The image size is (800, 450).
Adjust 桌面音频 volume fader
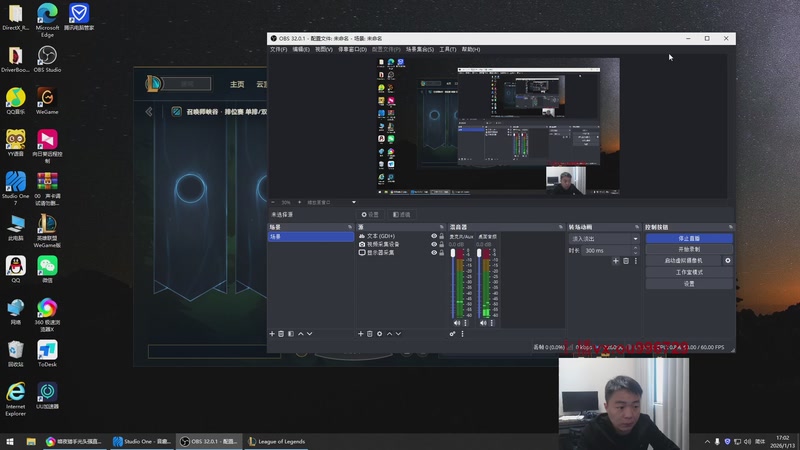[479, 254]
